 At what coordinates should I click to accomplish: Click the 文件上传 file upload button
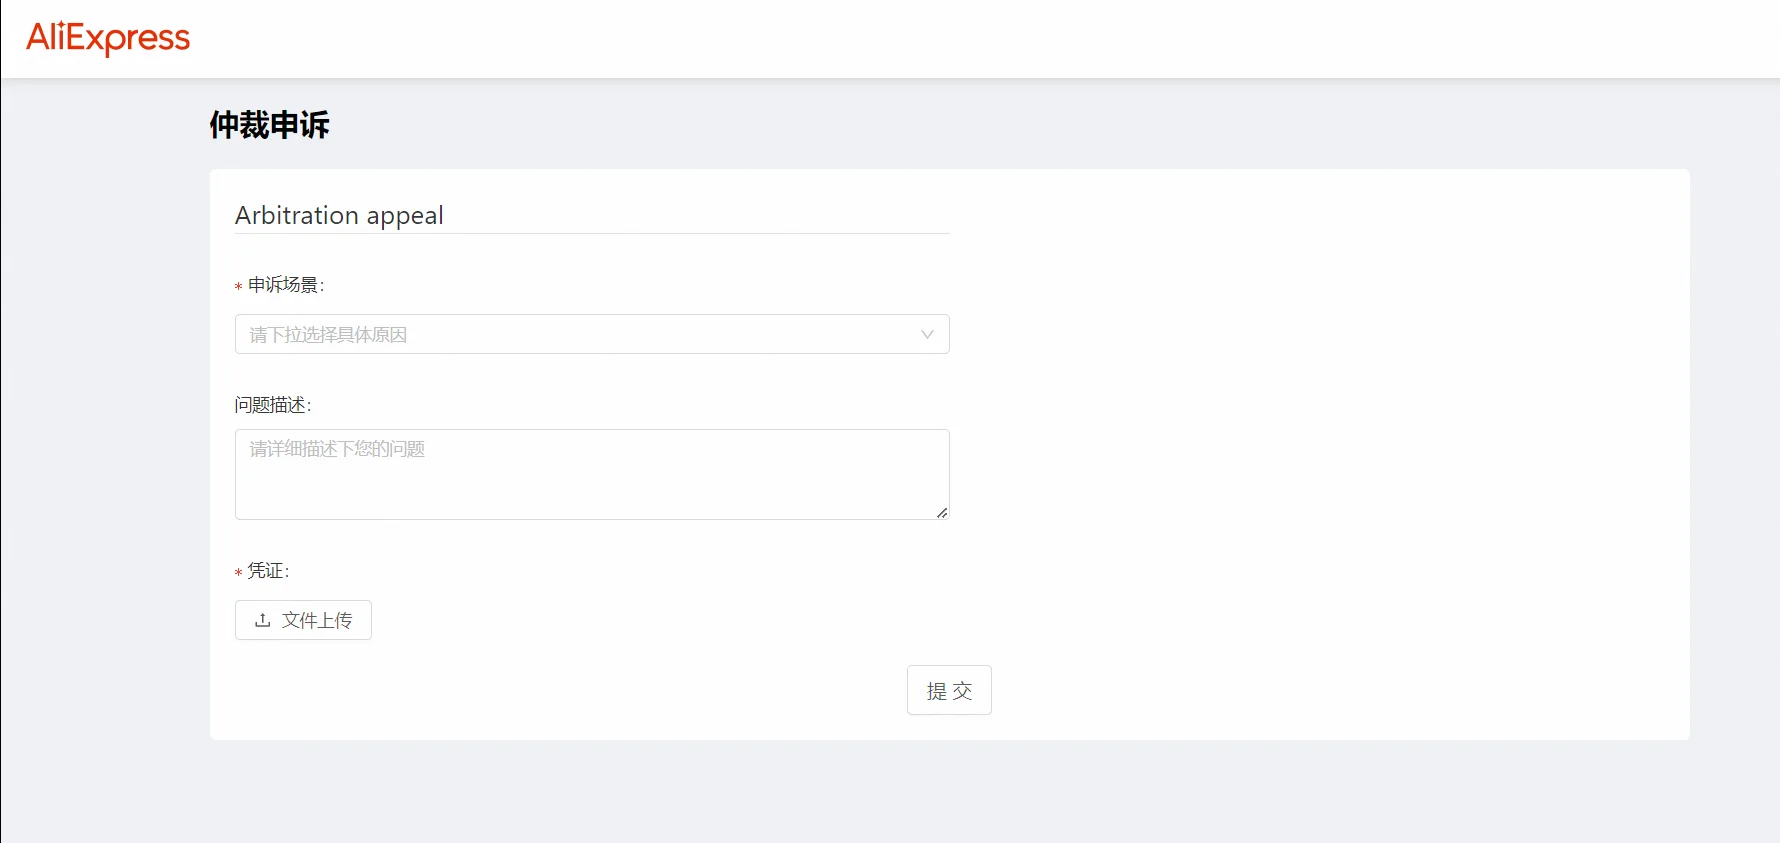click(x=303, y=620)
